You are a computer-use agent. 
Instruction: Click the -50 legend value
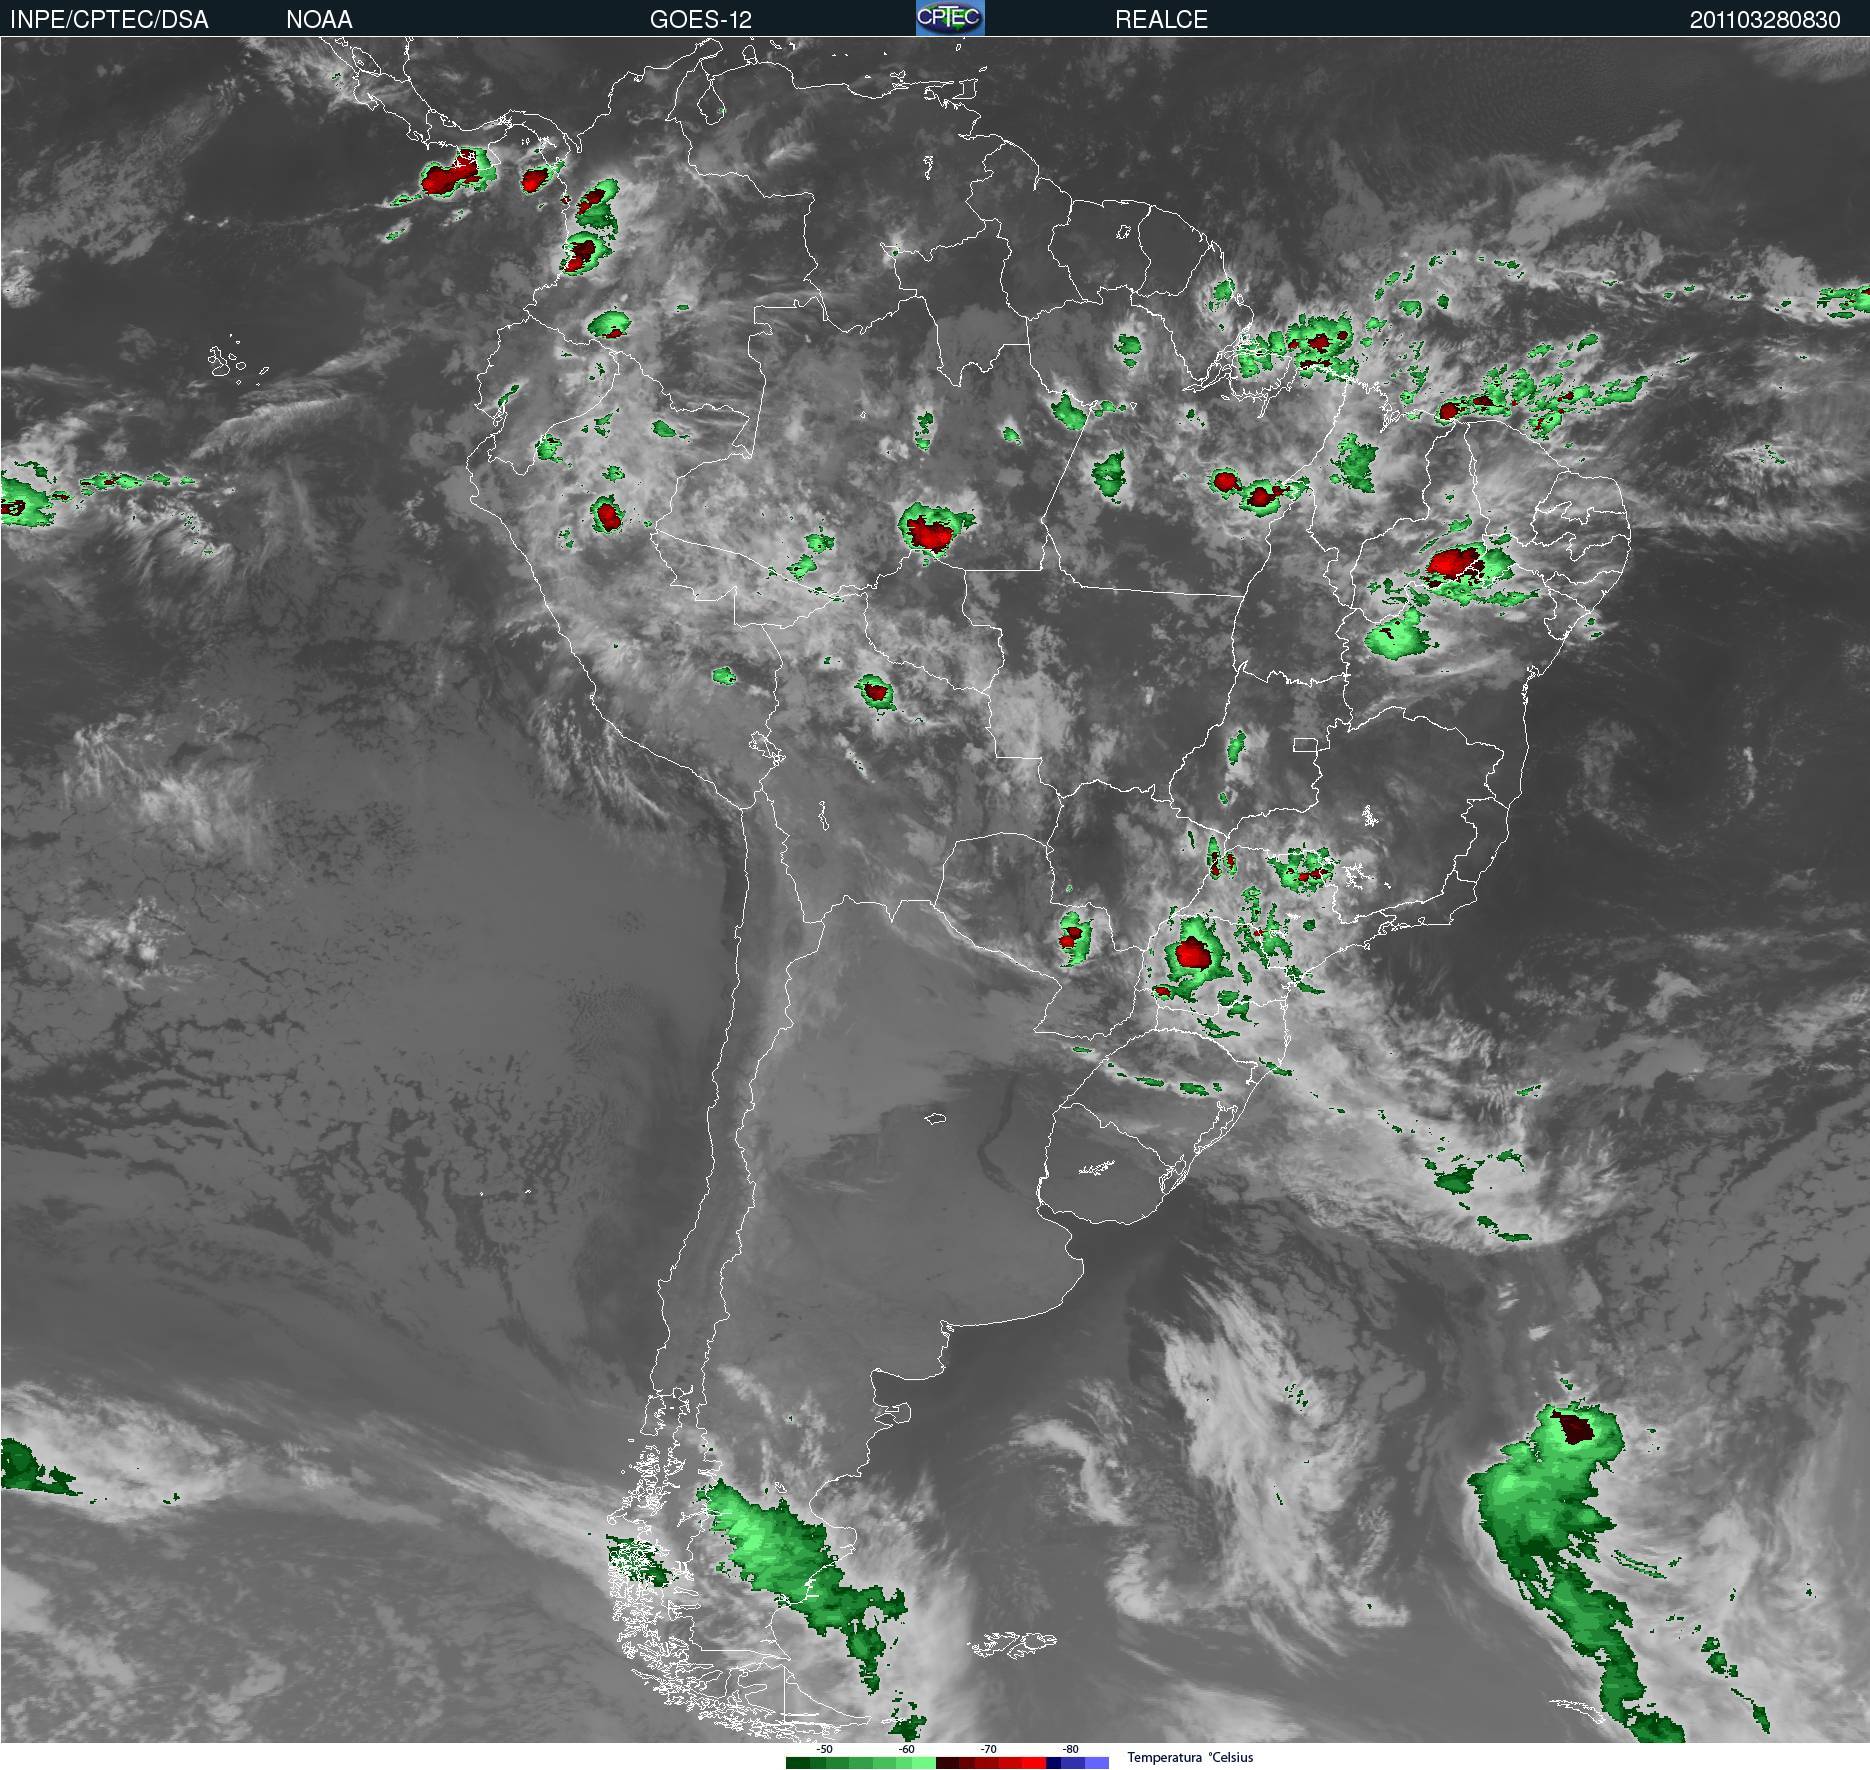click(x=825, y=1749)
